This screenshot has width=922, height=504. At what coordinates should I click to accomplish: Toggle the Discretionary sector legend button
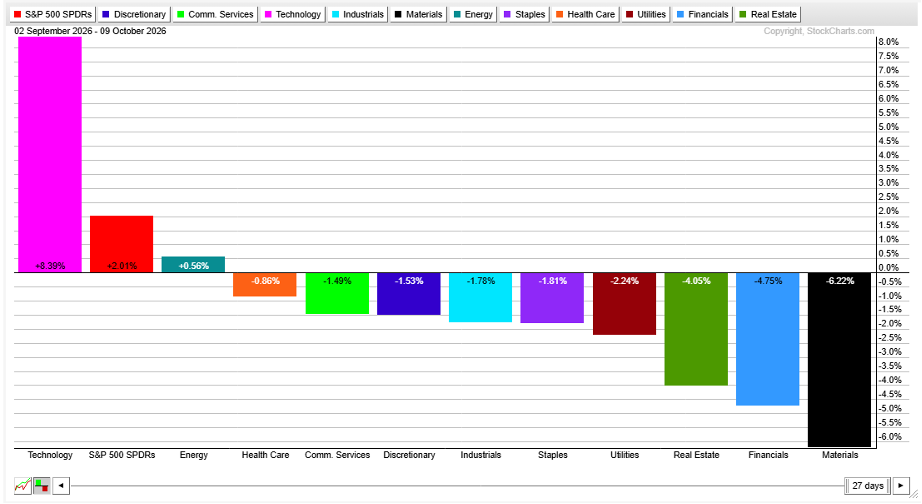pos(133,14)
